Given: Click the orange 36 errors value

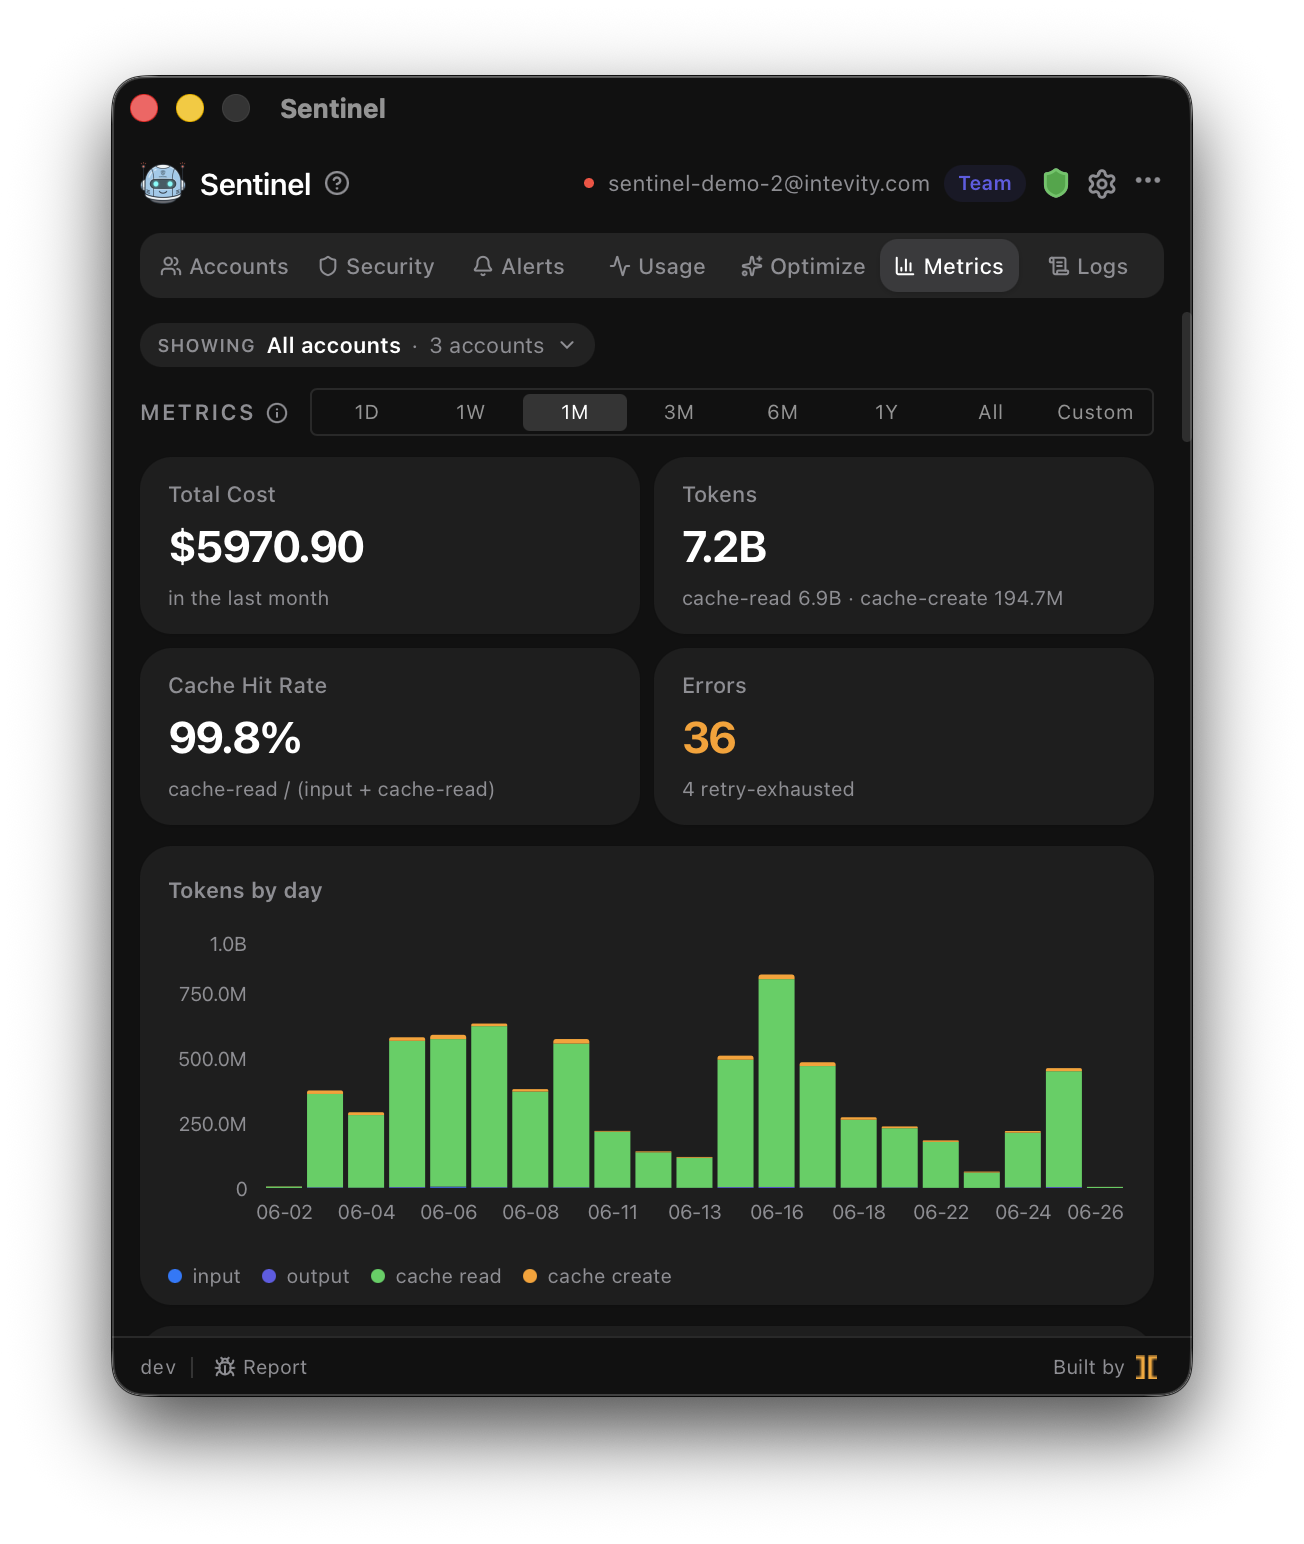Looking at the screenshot, I should pos(709,738).
